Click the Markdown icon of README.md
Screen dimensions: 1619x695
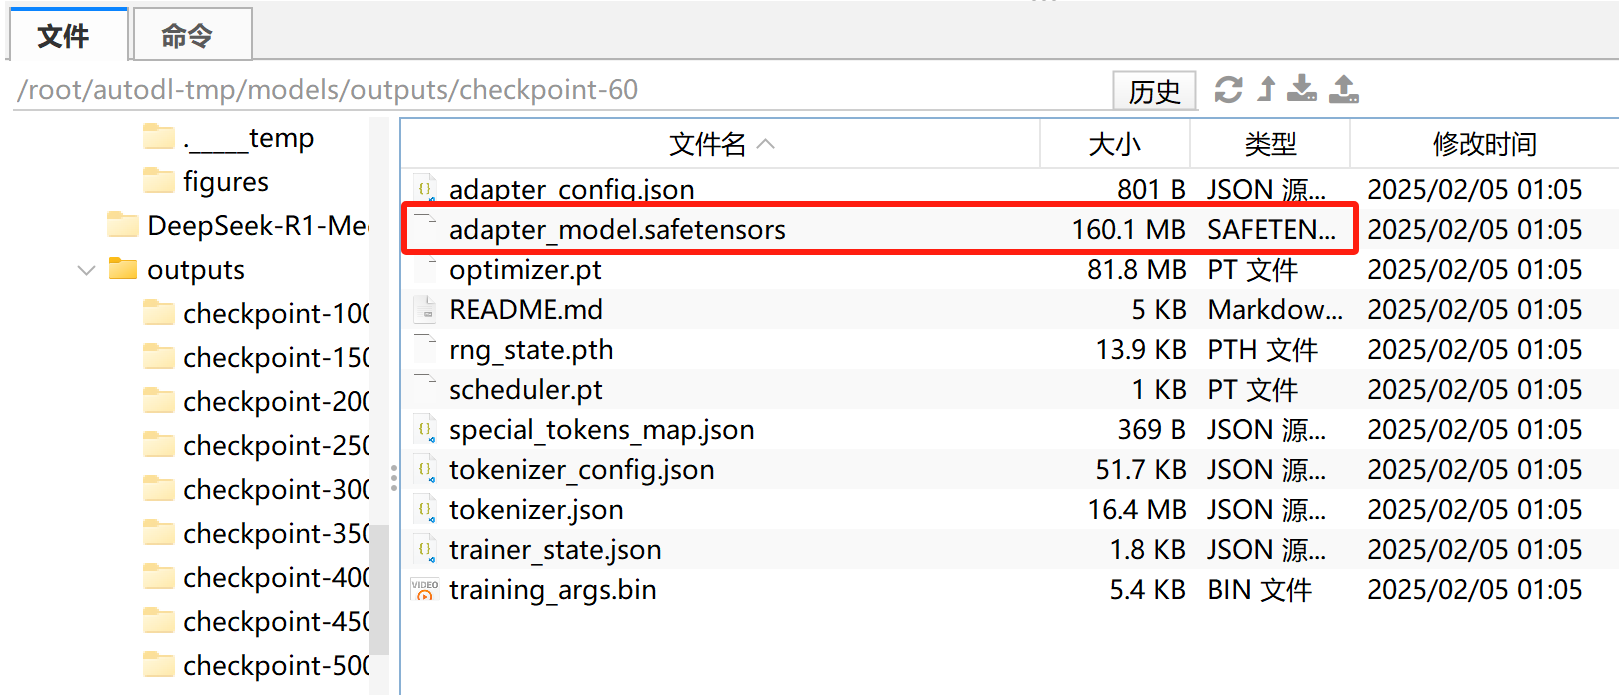point(425,309)
